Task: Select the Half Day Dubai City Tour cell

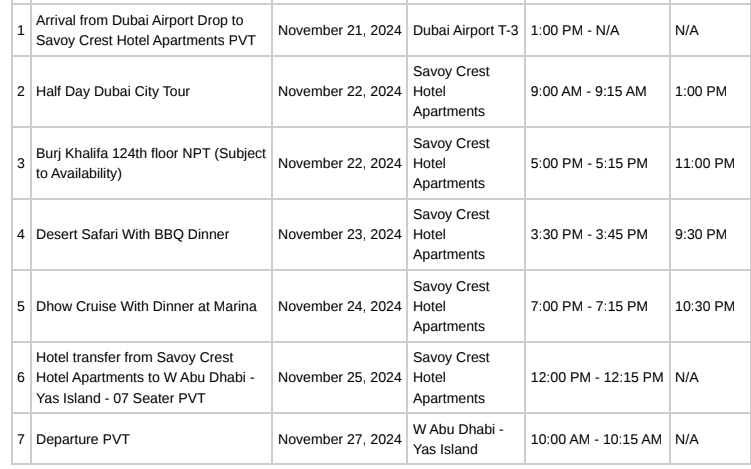Action: click(x=151, y=92)
